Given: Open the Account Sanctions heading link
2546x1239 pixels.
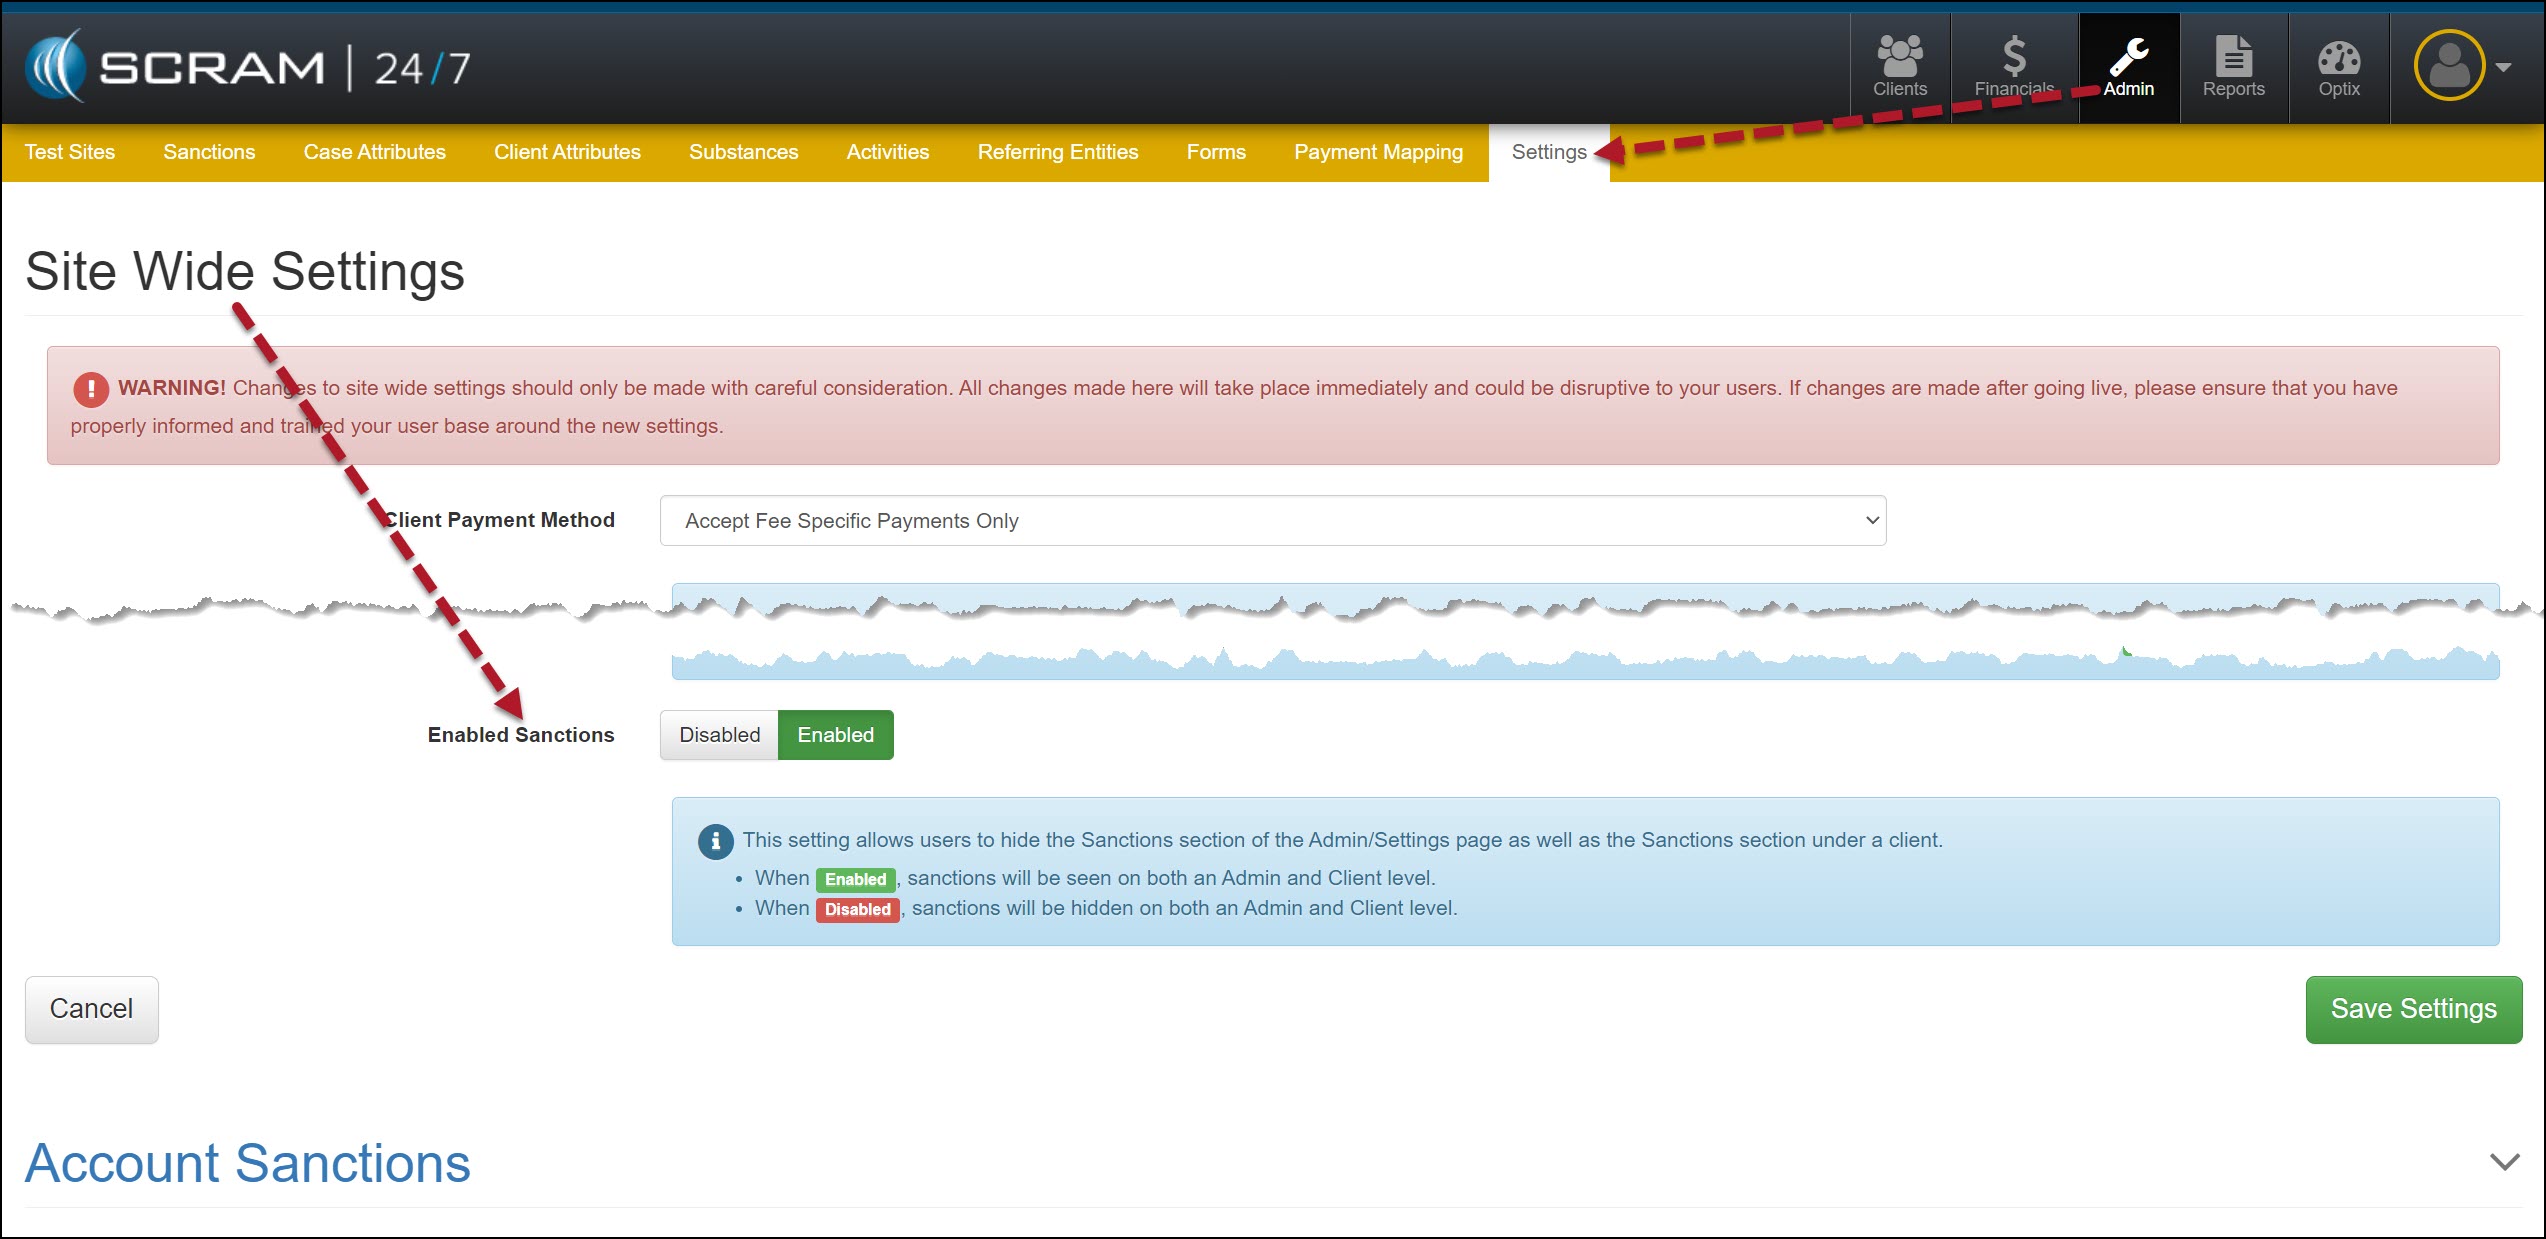Looking at the screenshot, I should (x=248, y=1163).
